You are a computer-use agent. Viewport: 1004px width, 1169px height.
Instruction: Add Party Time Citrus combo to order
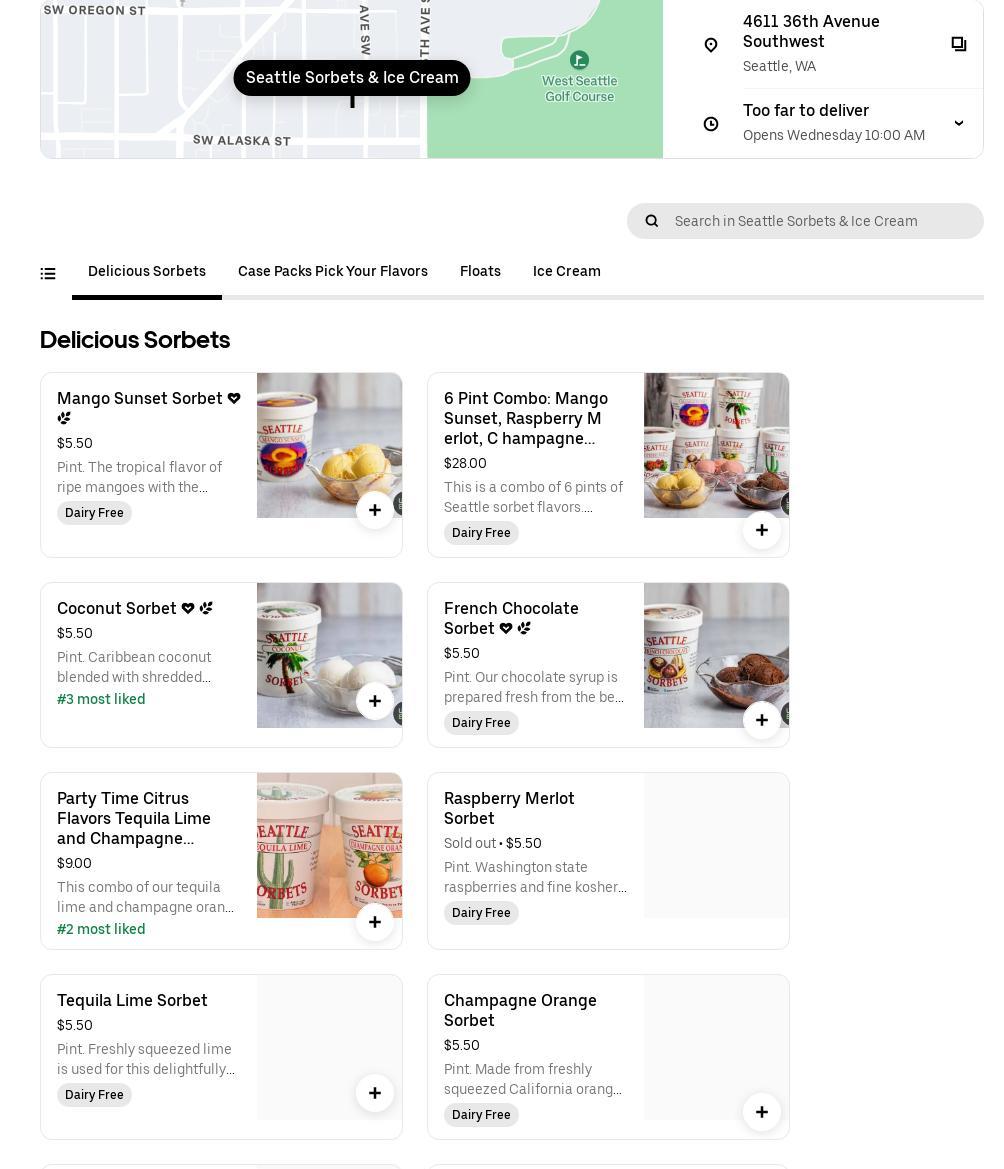point(375,922)
